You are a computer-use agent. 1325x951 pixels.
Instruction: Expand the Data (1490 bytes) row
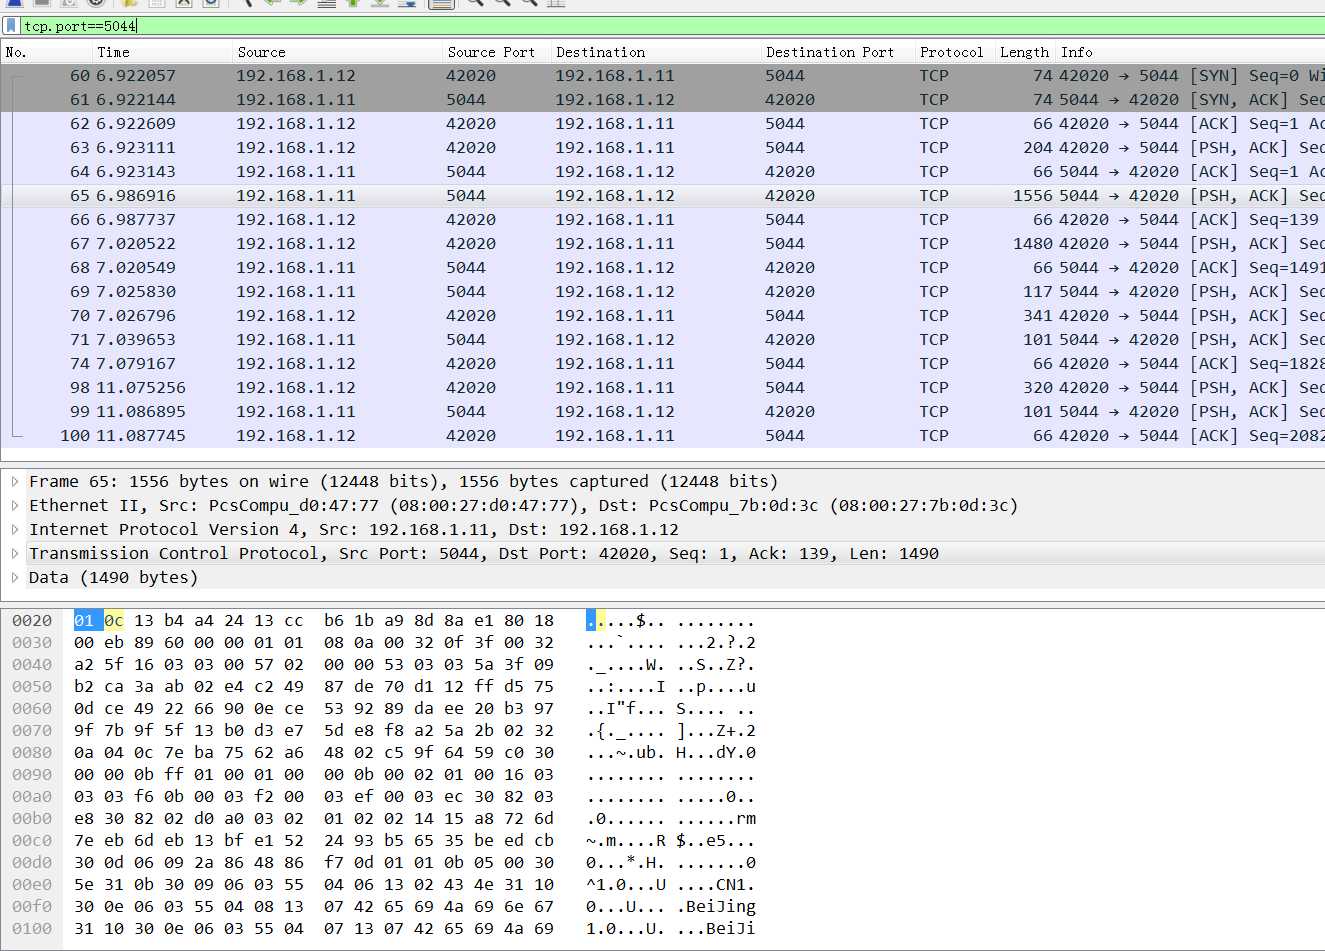coord(15,577)
